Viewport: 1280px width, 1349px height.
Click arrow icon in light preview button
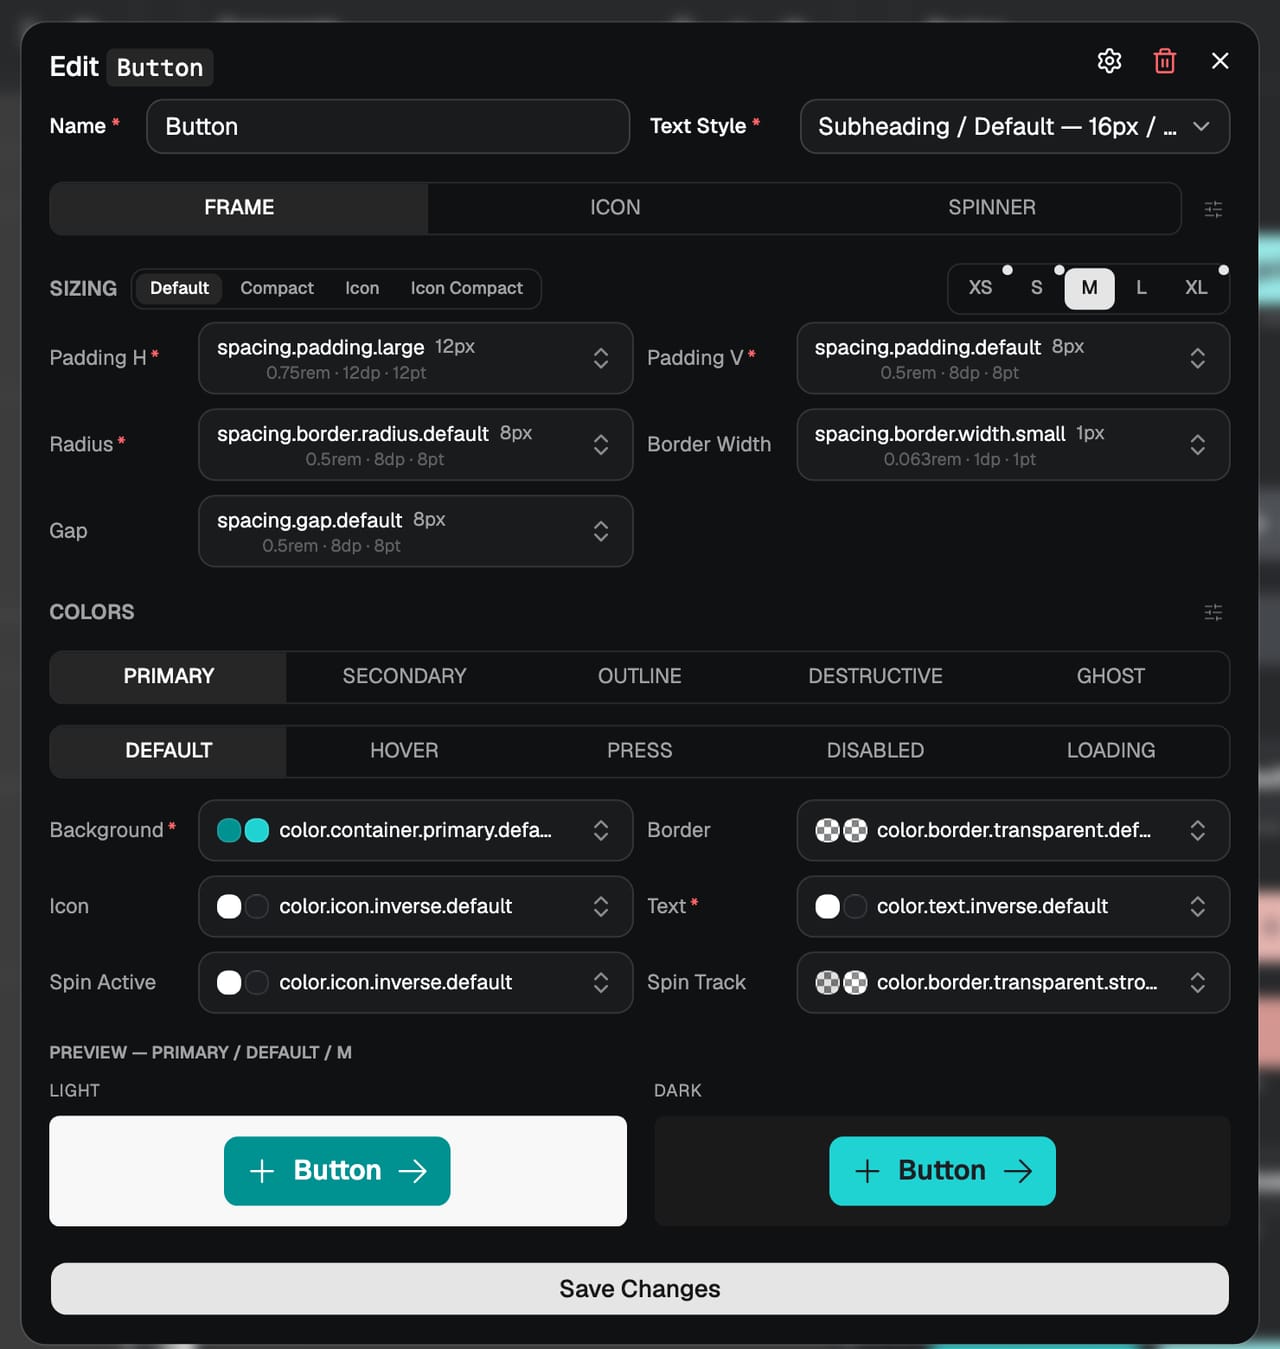pos(412,1171)
